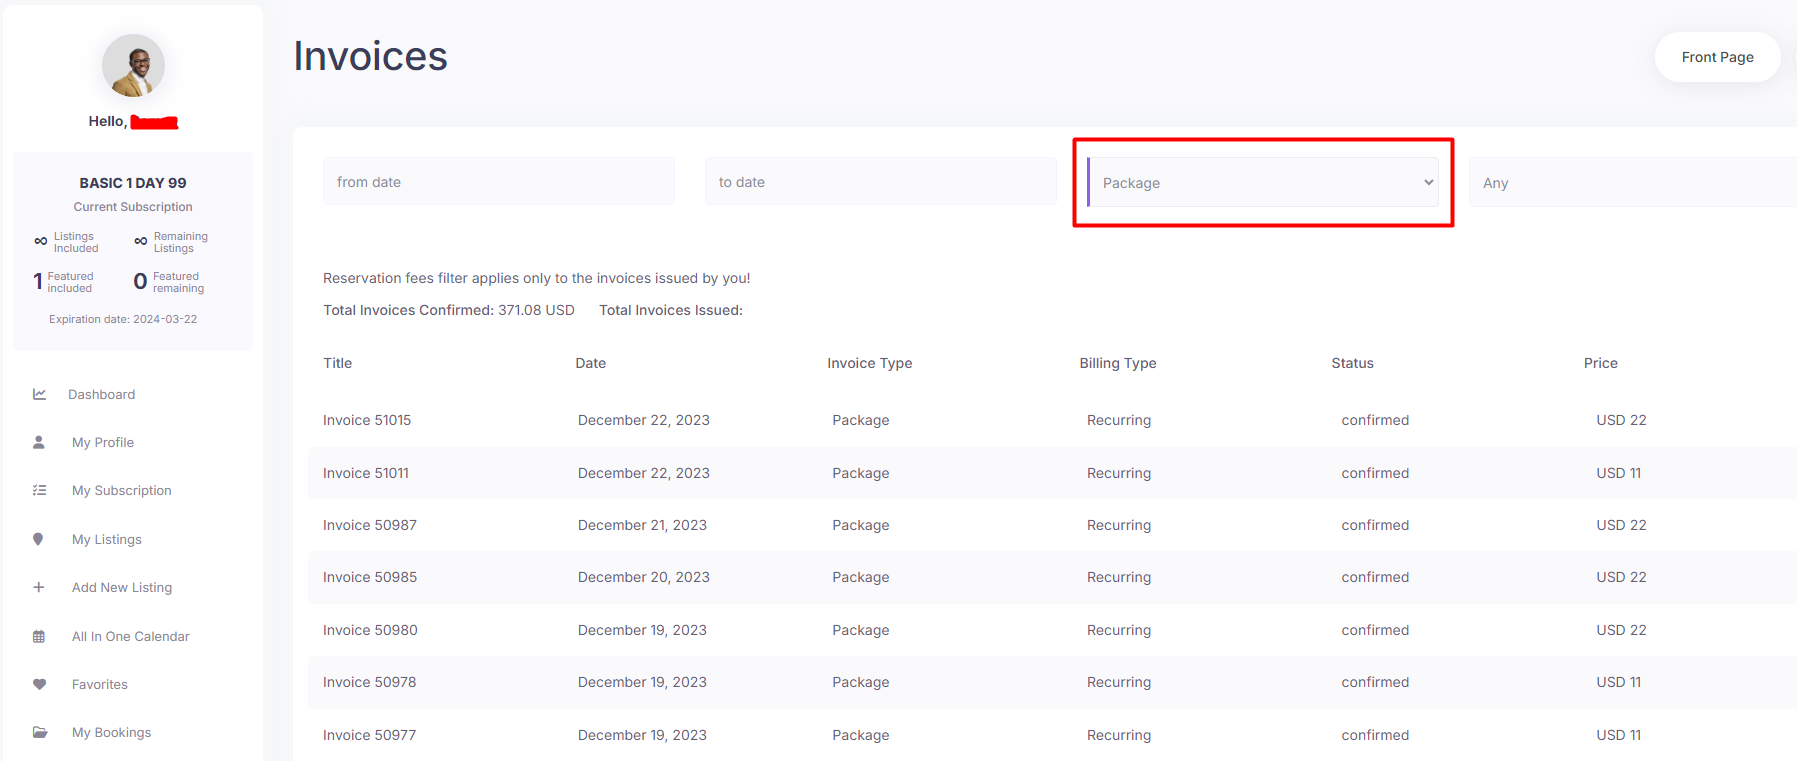Click the from date field

(498, 182)
